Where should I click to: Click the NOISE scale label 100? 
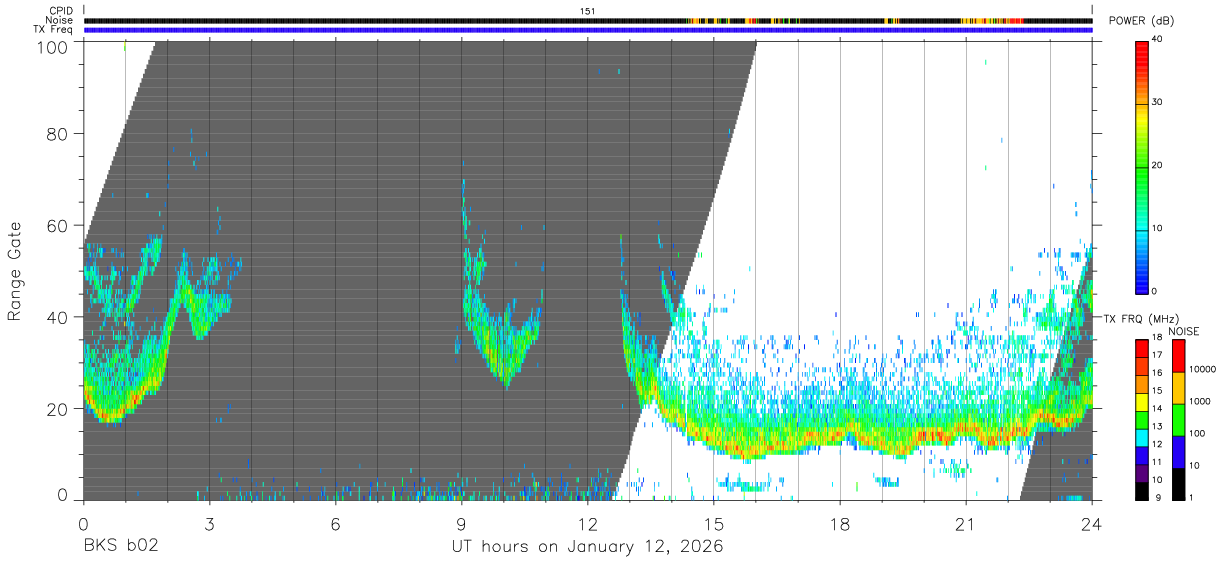point(1197,434)
